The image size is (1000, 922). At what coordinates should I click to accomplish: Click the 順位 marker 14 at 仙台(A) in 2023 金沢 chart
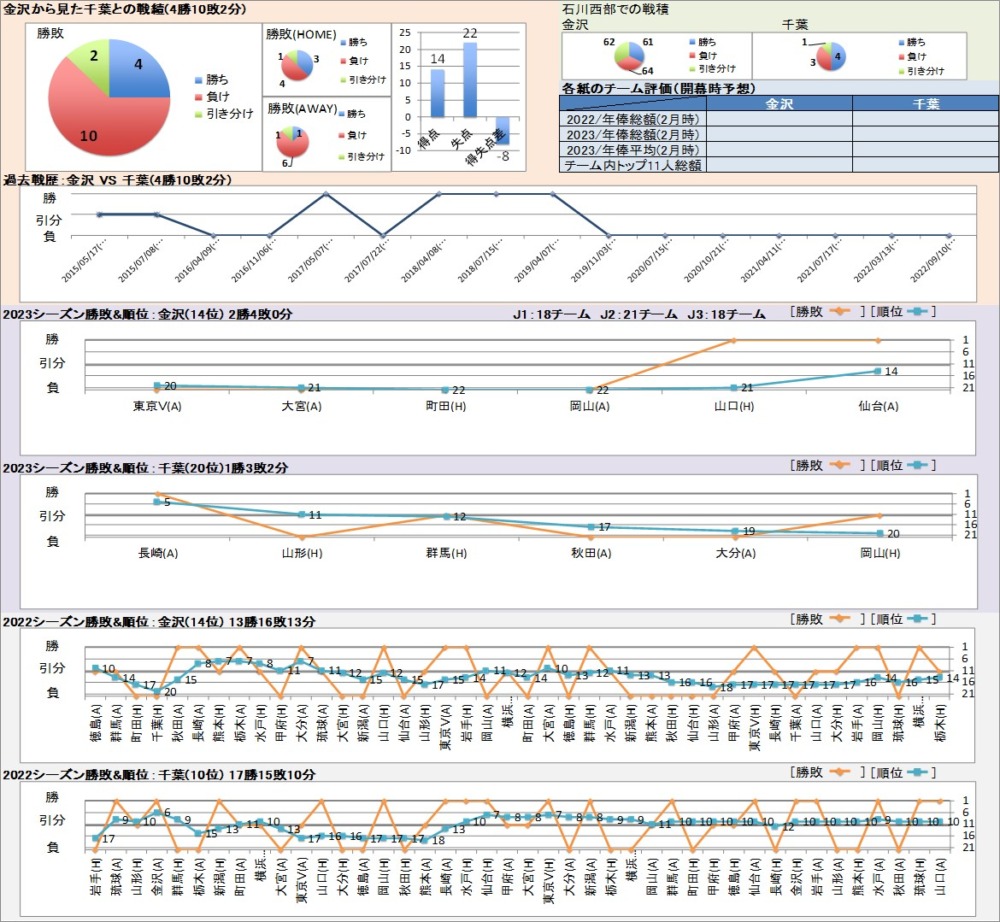(x=877, y=371)
